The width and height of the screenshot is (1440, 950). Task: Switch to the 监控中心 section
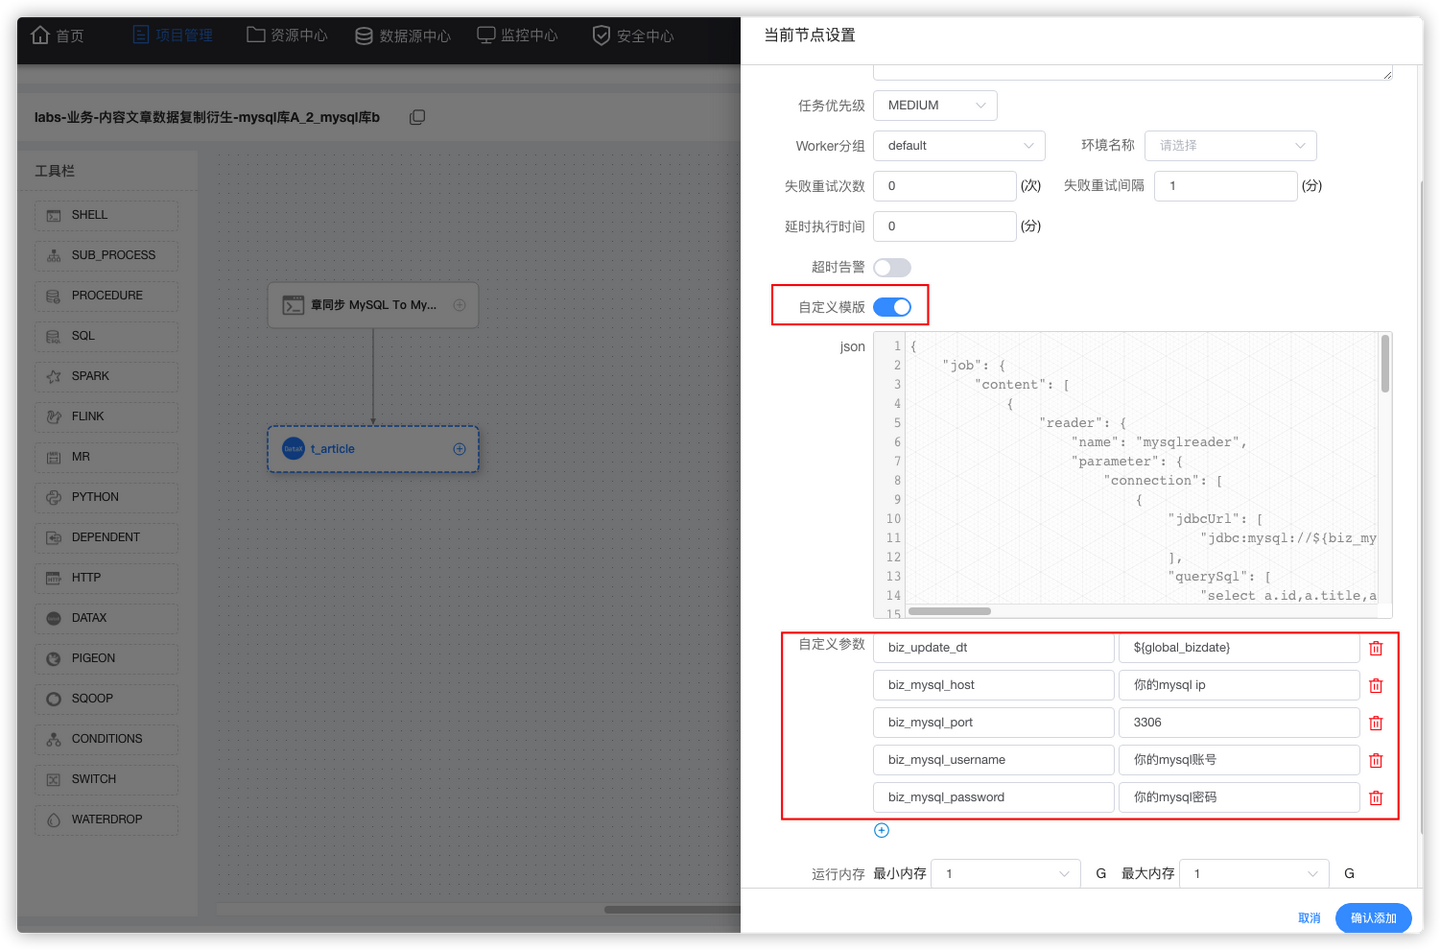(x=517, y=34)
